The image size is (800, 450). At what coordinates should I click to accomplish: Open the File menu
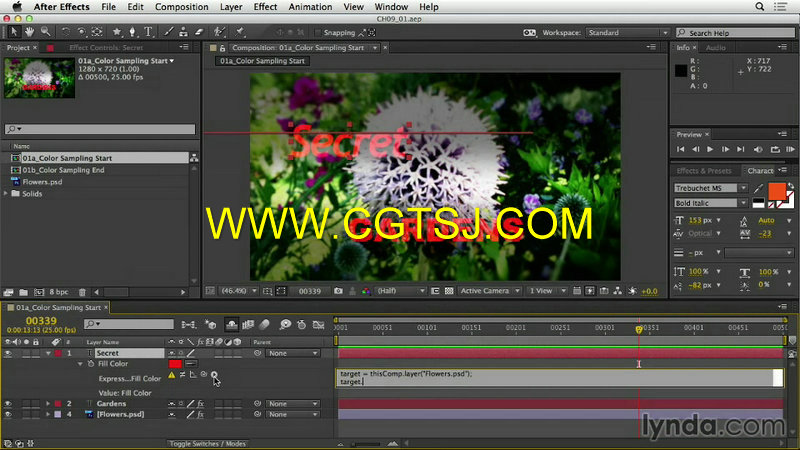108,7
